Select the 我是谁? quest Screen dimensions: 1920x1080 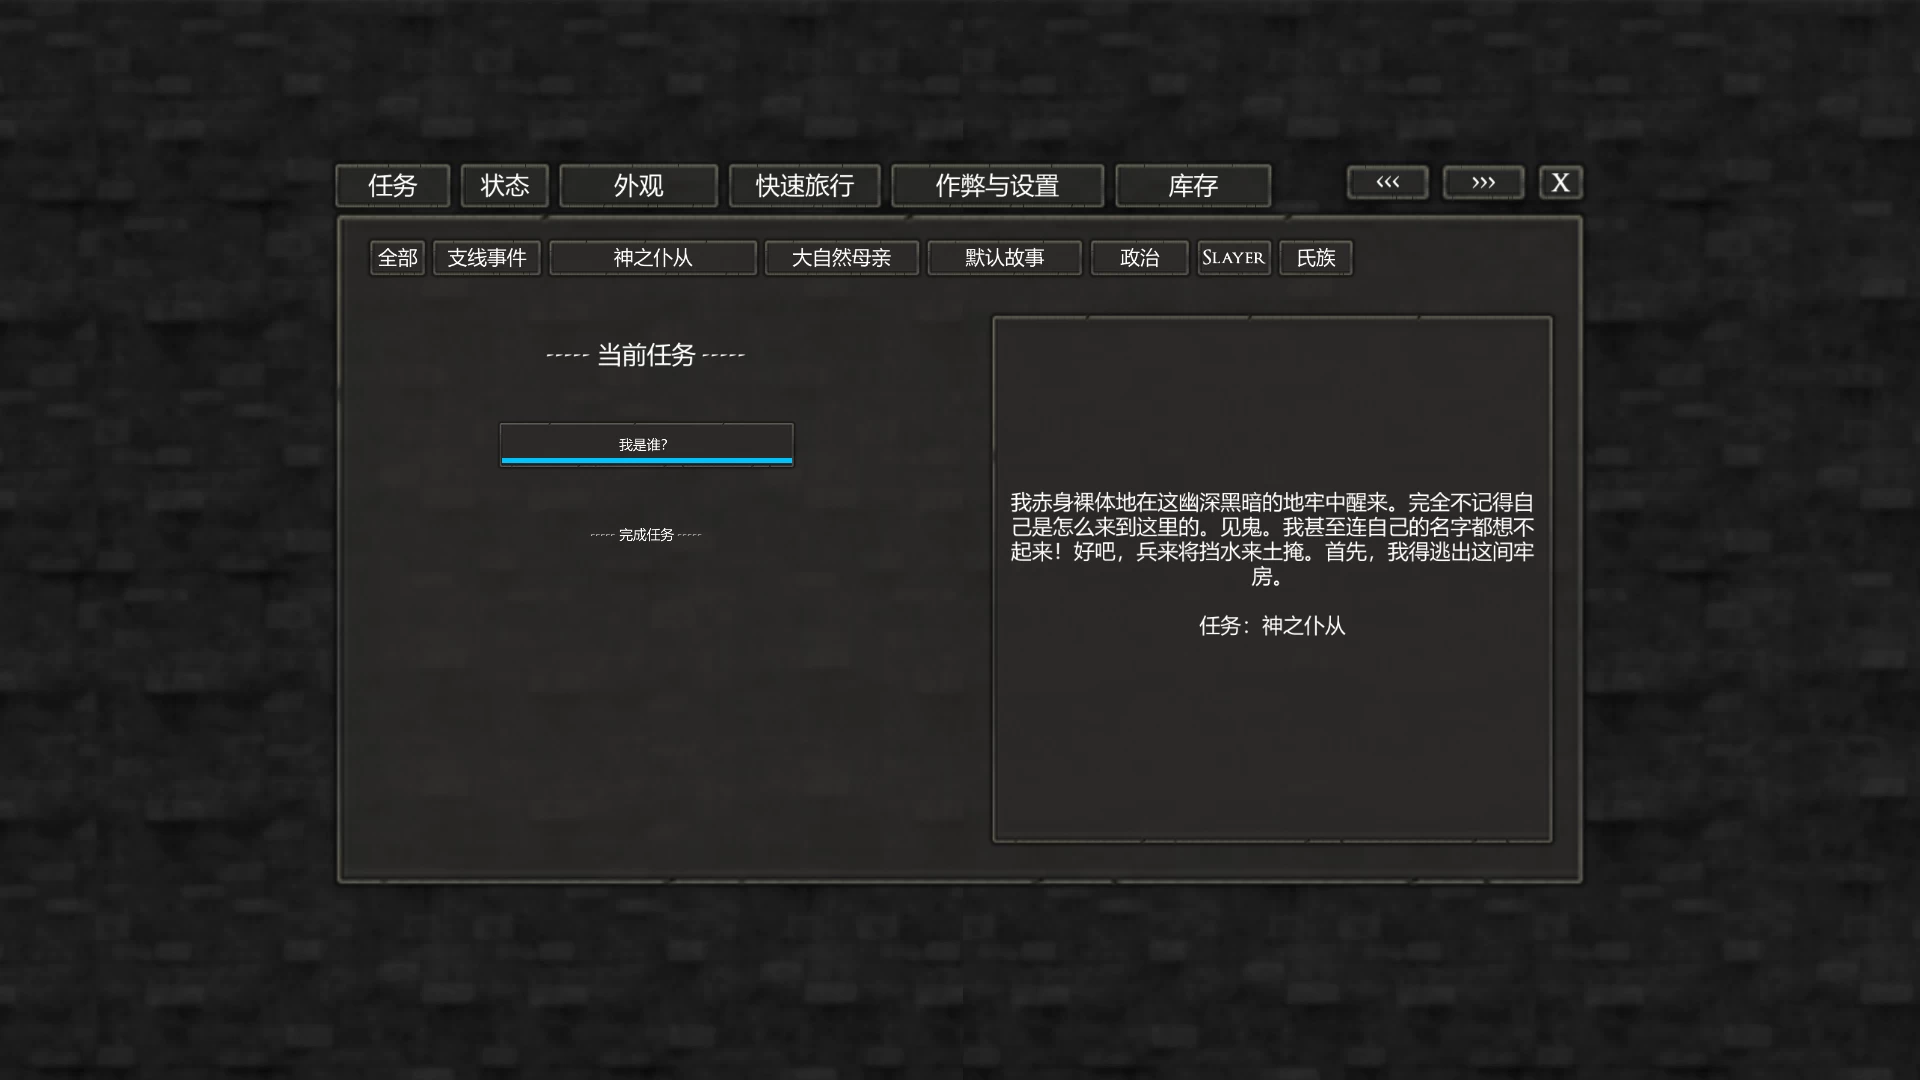coord(645,443)
